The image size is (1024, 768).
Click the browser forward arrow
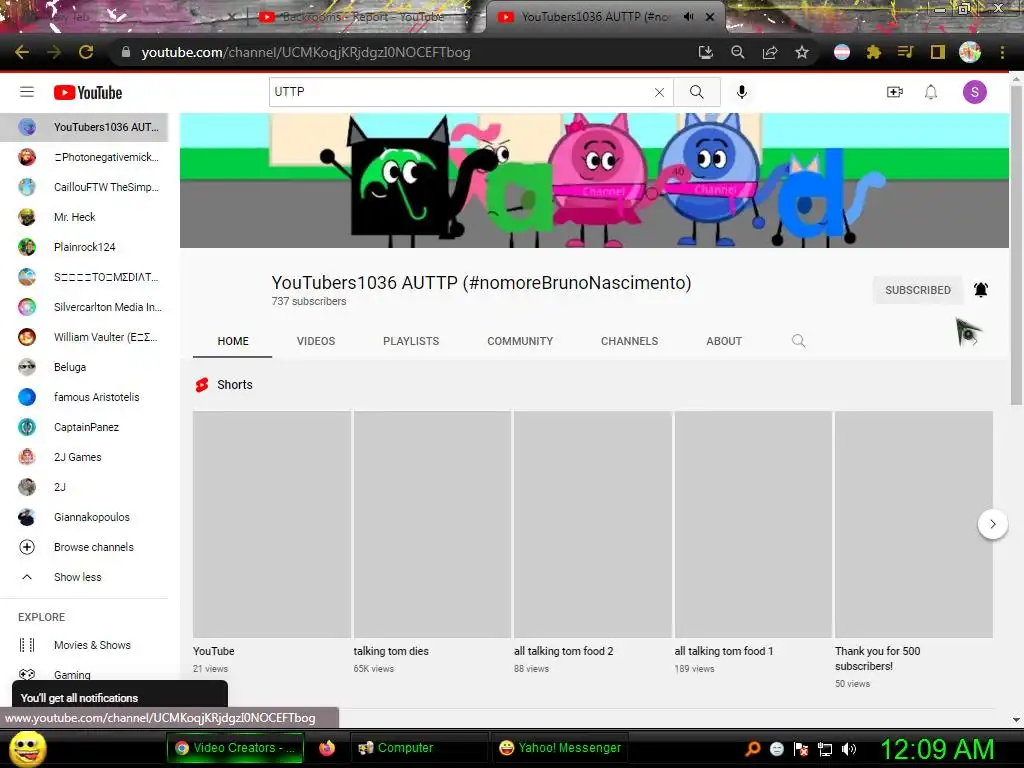coord(54,52)
